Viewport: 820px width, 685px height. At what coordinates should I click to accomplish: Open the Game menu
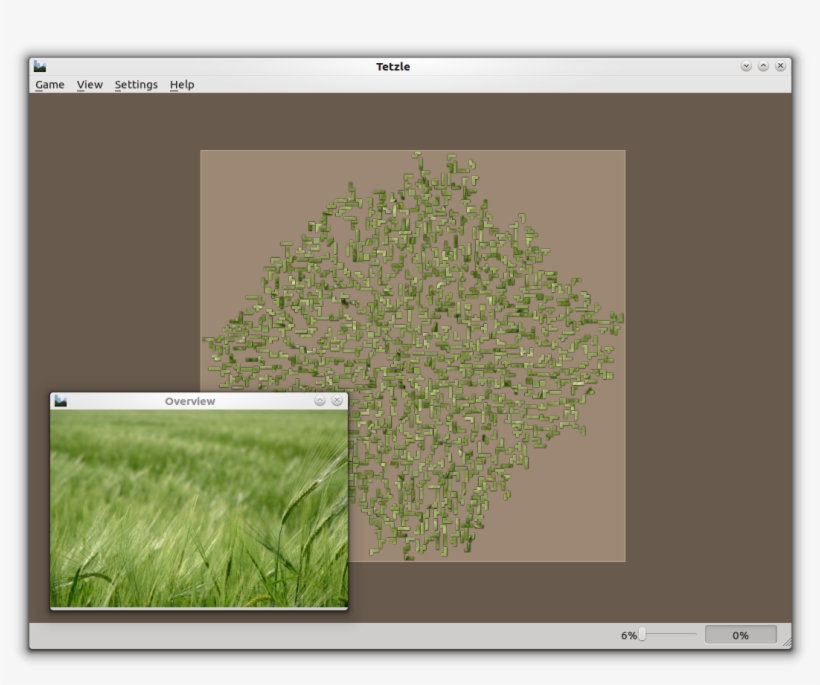click(48, 86)
